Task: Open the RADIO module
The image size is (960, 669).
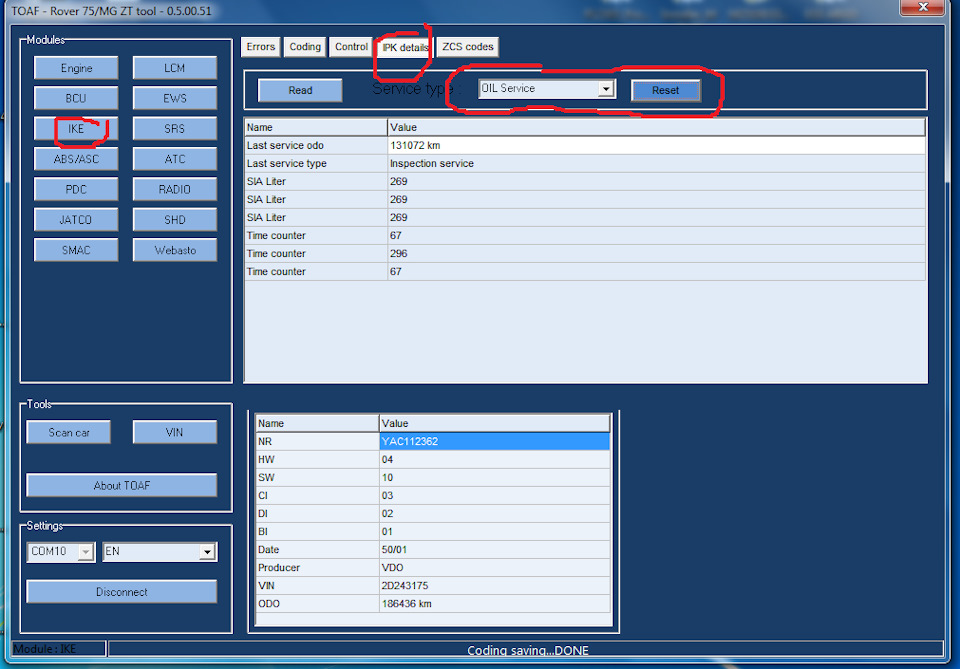Action: (x=174, y=189)
